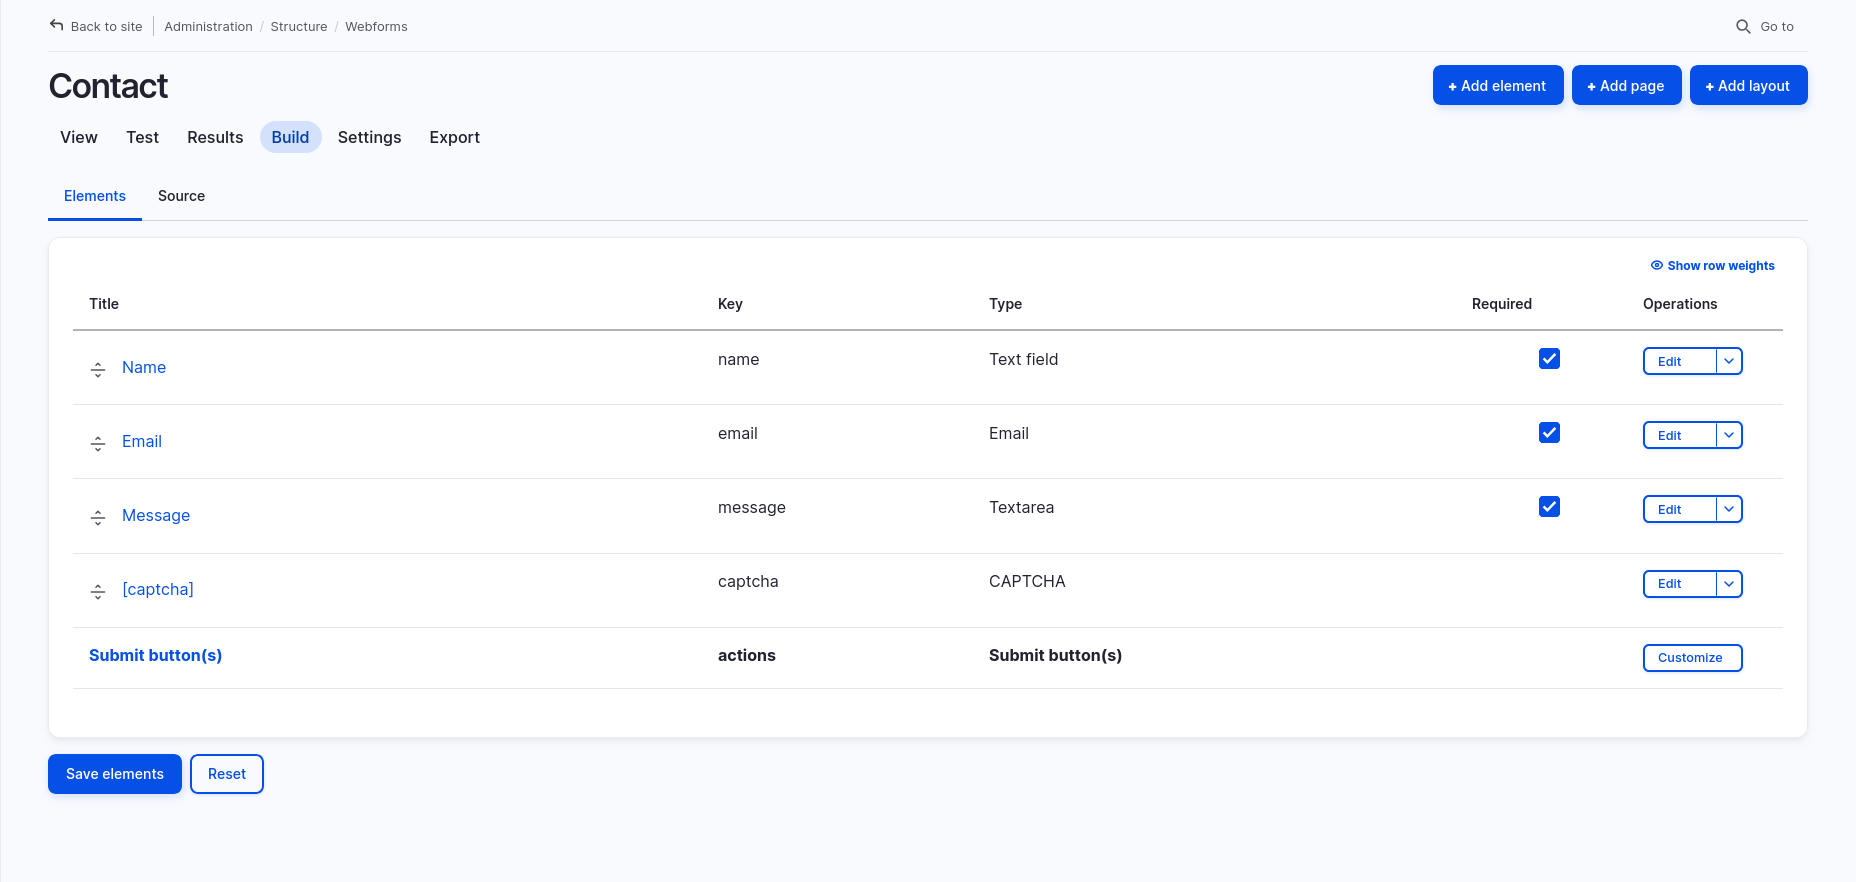The width and height of the screenshot is (1856, 882).
Task: Click the Reset button
Action: coord(227,774)
